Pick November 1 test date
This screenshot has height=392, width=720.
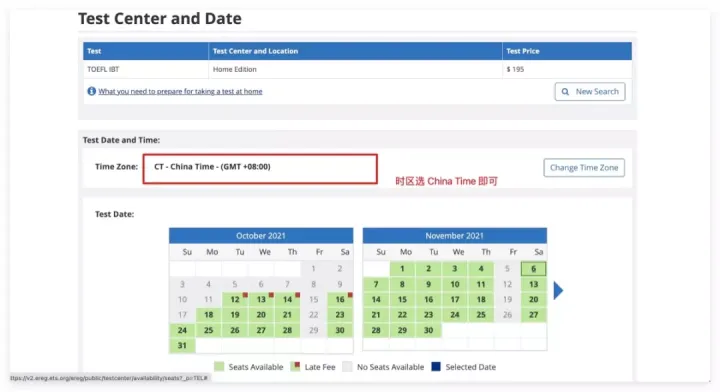click(402, 269)
